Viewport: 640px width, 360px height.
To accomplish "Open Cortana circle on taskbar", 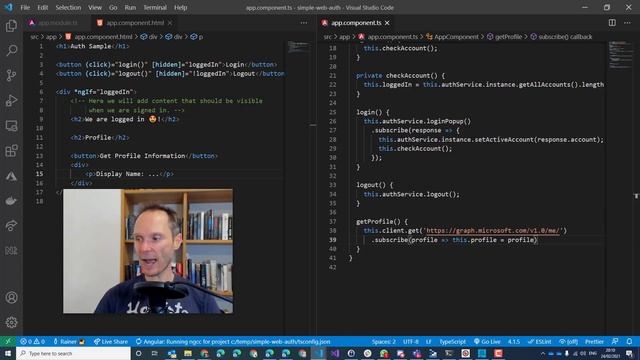I will pyautogui.click(x=138, y=353).
